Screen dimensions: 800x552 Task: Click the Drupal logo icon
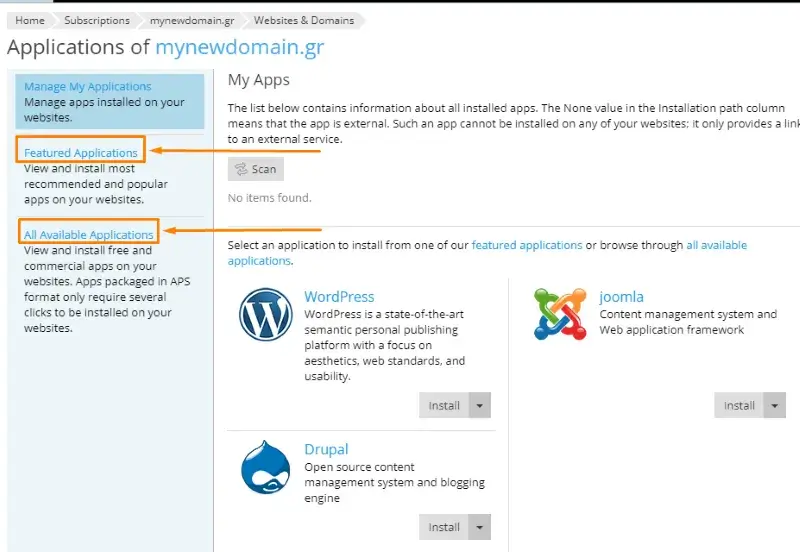[265, 467]
